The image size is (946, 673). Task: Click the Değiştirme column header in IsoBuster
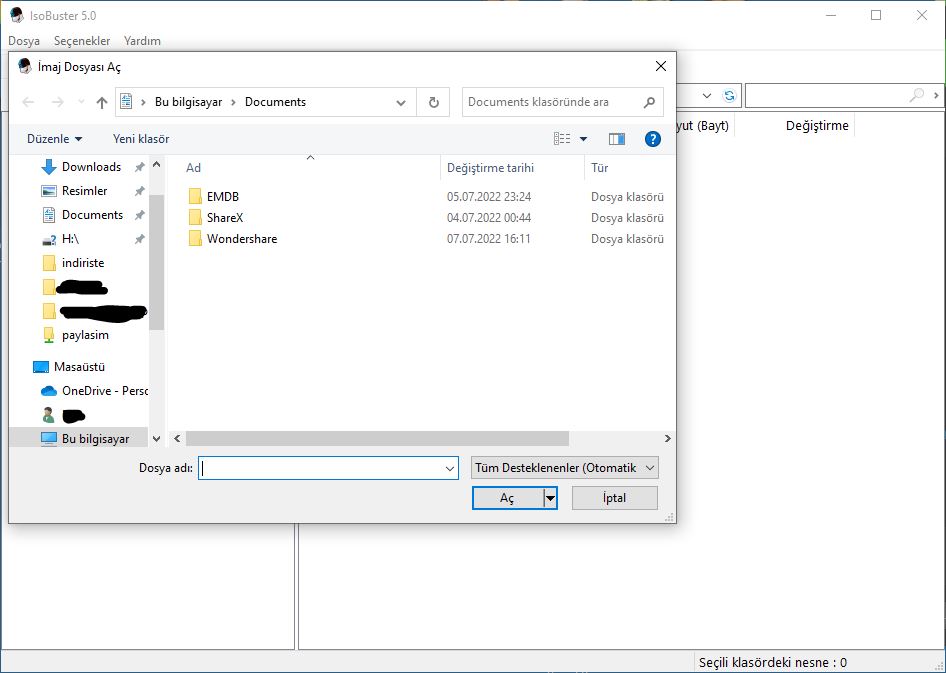(x=817, y=125)
